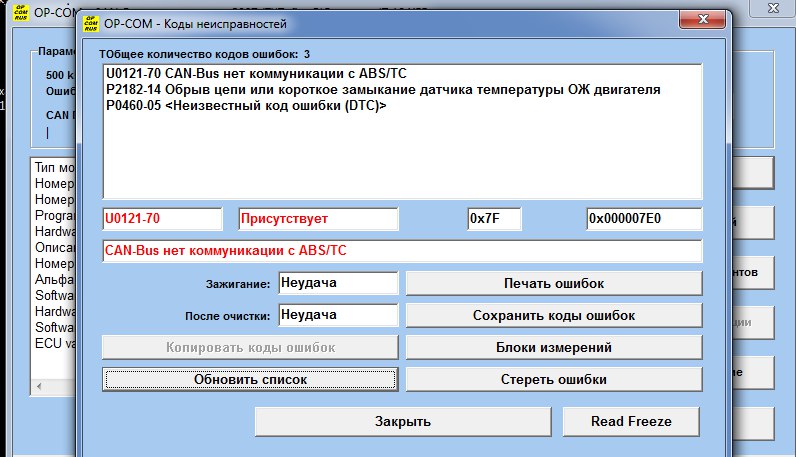The width and height of the screenshot is (796, 457).
Task: Close the fault codes dialog with the red X
Action: tap(703, 21)
